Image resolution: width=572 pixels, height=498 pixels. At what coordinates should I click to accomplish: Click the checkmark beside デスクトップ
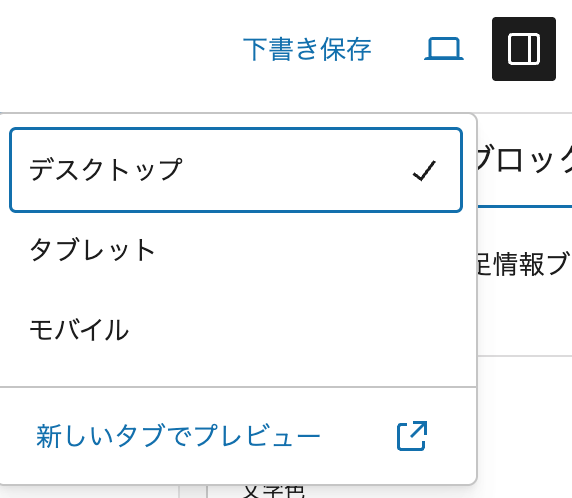point(424,170)
